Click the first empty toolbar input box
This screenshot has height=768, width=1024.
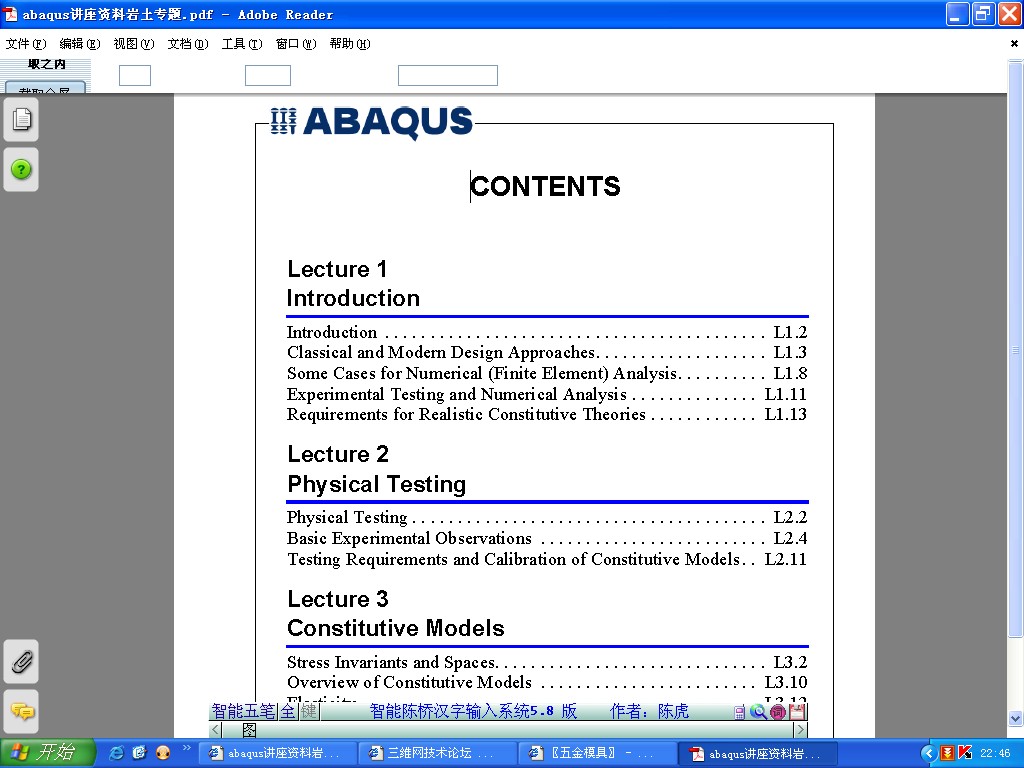135,76
